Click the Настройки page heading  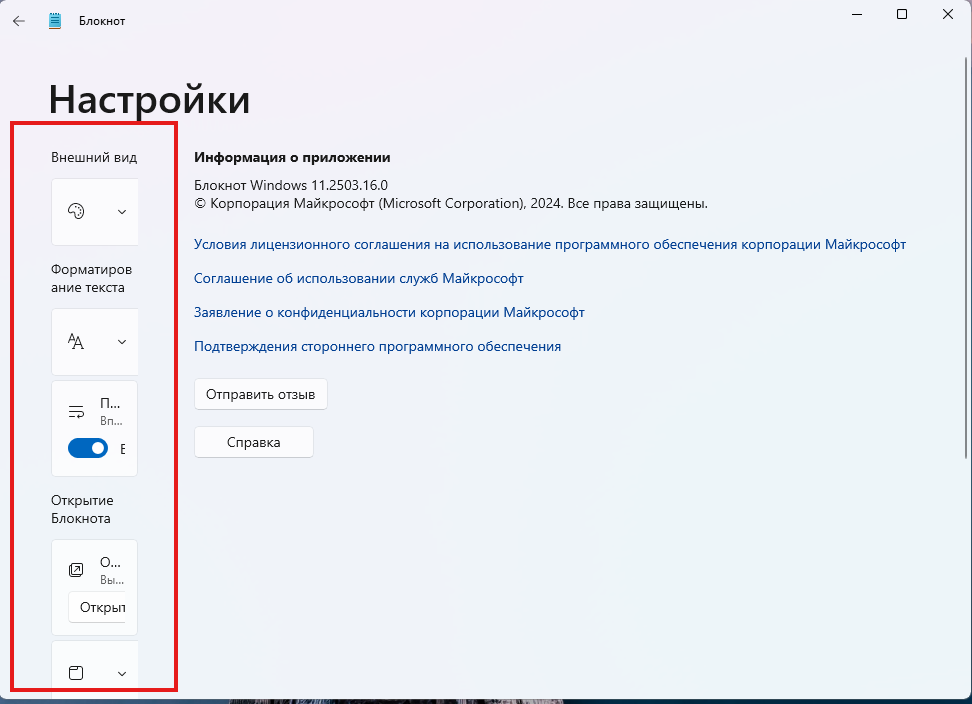click(x=149, y=100)
